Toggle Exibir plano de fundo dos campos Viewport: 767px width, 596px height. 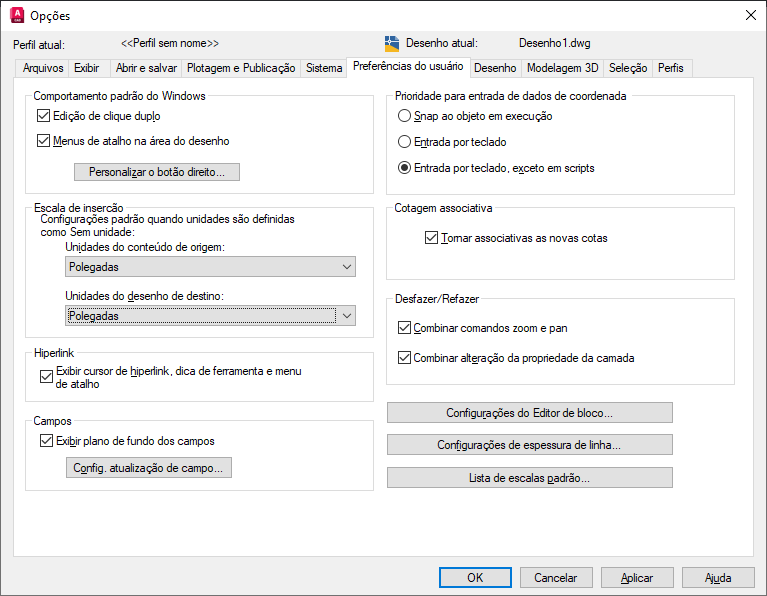tap(46, 441)
